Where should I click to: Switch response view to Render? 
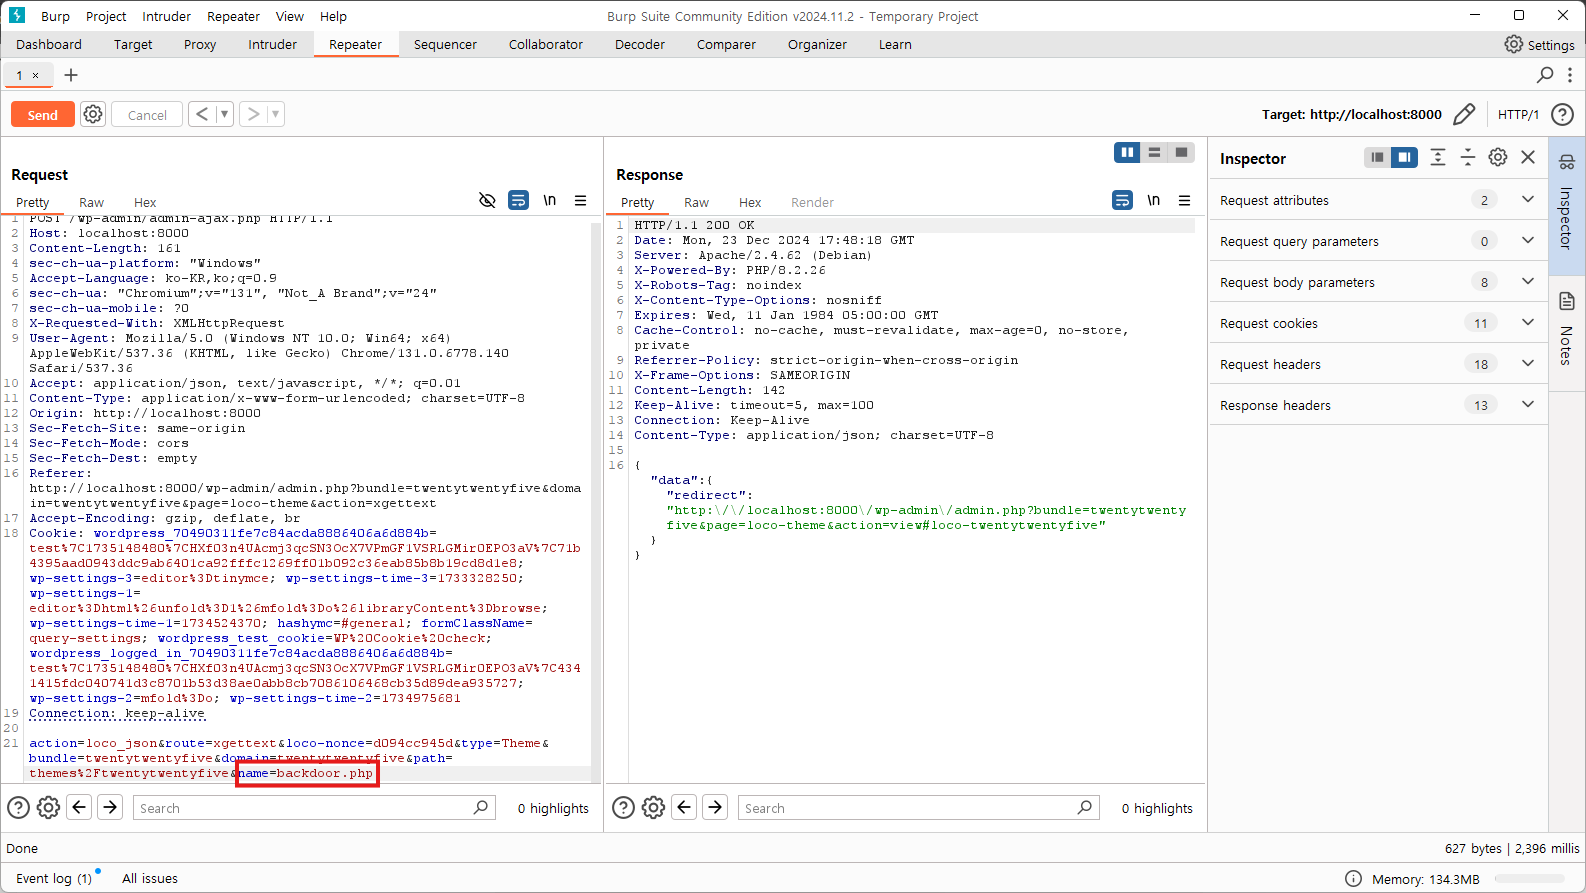coord(812,202)
